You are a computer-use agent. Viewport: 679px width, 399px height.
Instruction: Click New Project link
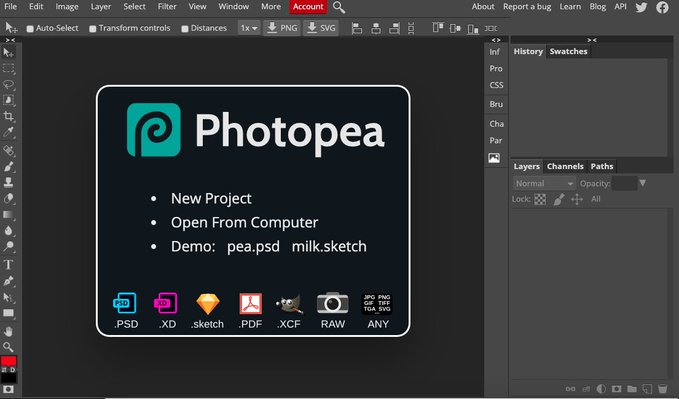pos(211,198)
